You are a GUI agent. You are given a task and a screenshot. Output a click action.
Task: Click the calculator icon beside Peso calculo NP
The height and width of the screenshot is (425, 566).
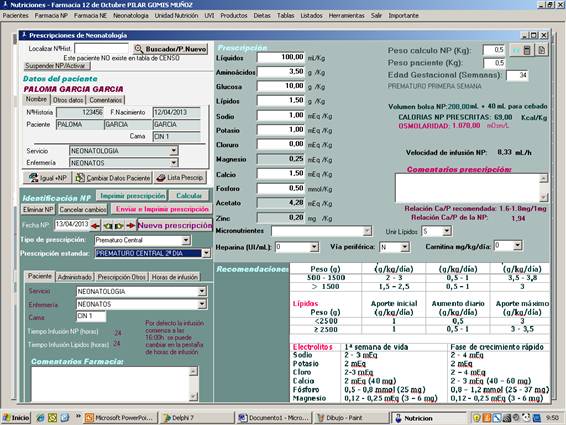pyautogui.click(x=527, y=50)
